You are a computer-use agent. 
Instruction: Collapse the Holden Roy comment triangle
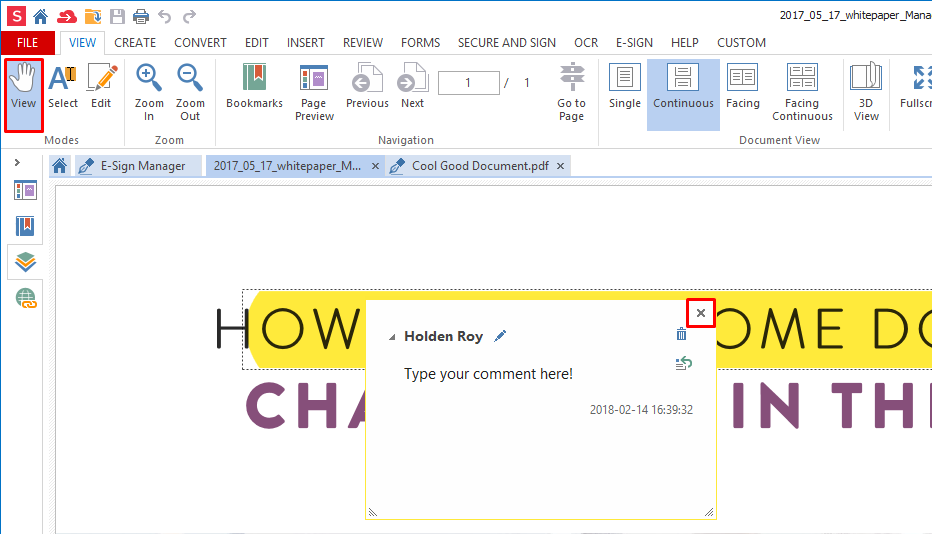pyautogui.click(x=392, y=337)
